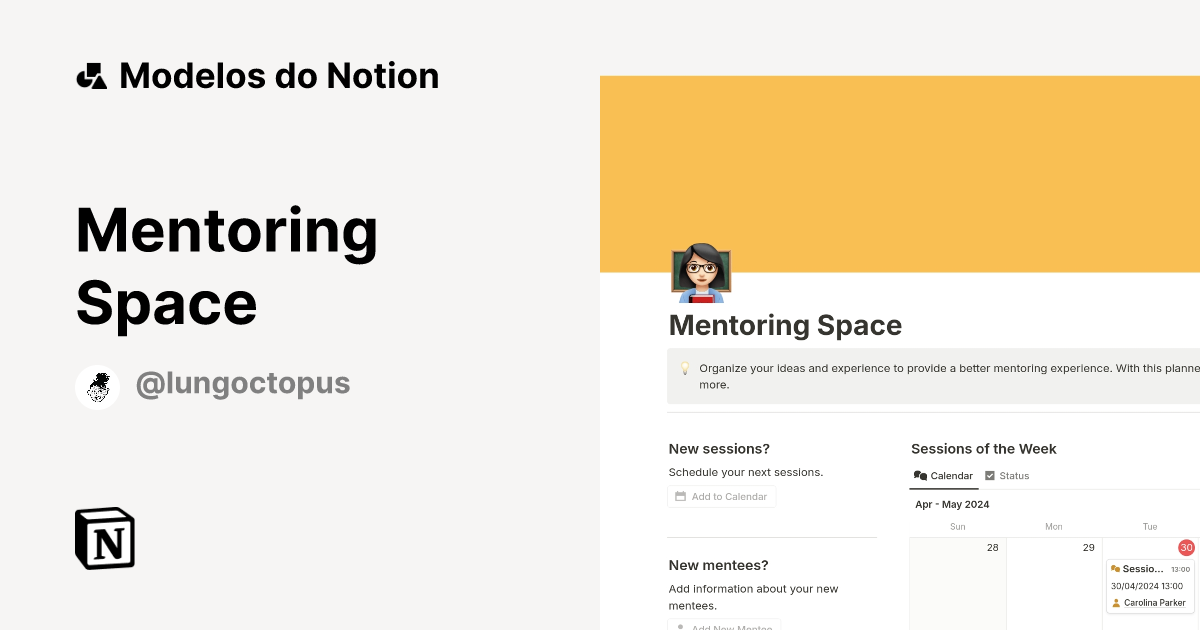The height and width of the screenshot is (630, 1200).
Task: Click the Apr - May 2024 heading
Action: coord(952,504)
